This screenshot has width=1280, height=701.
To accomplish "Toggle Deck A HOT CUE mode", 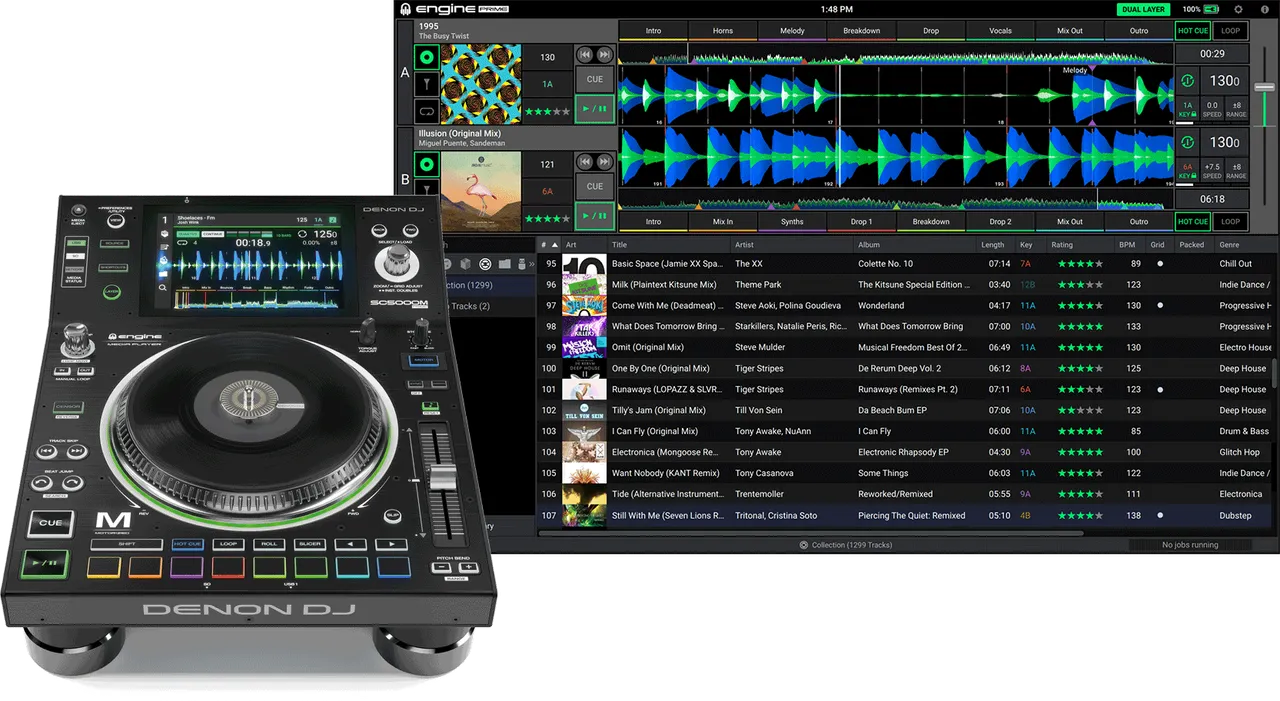I will pos(1193,31).
